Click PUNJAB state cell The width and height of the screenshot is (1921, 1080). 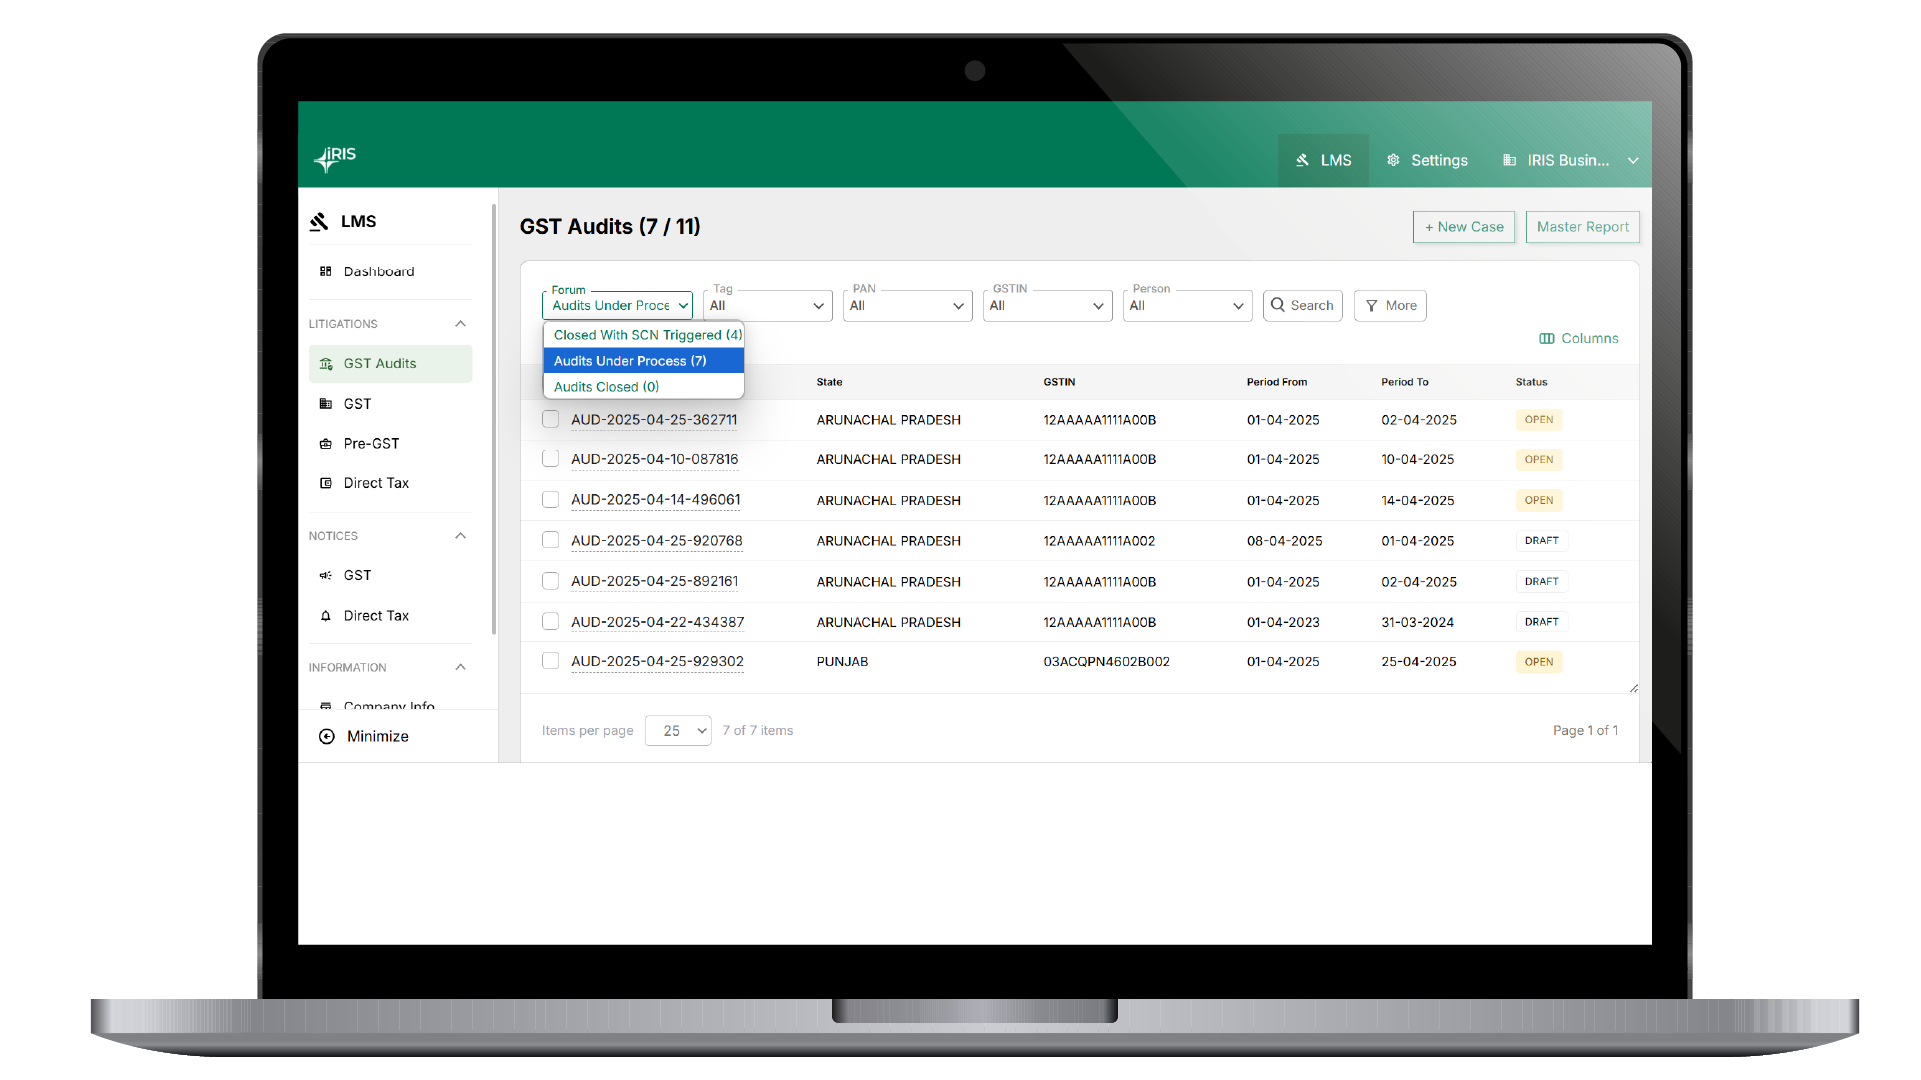pos(842,662)
